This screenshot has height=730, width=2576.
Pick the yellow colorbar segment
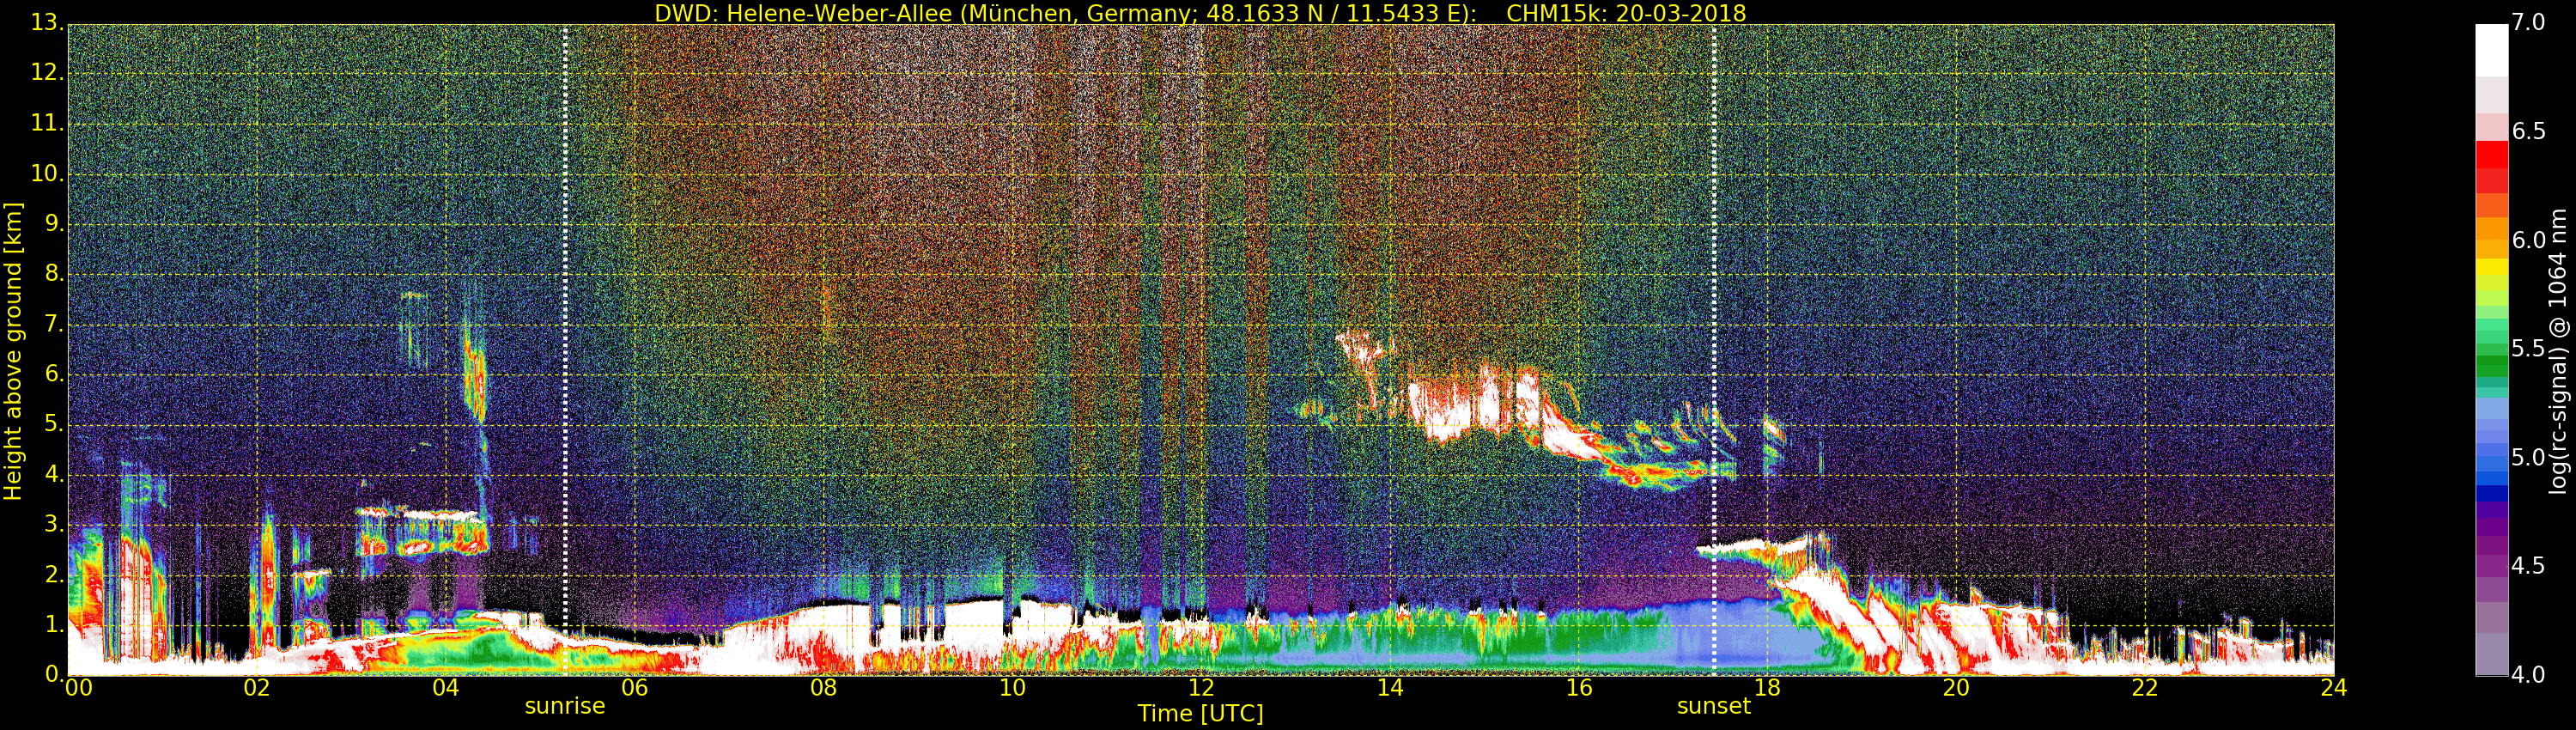(x=2491, y=268)
